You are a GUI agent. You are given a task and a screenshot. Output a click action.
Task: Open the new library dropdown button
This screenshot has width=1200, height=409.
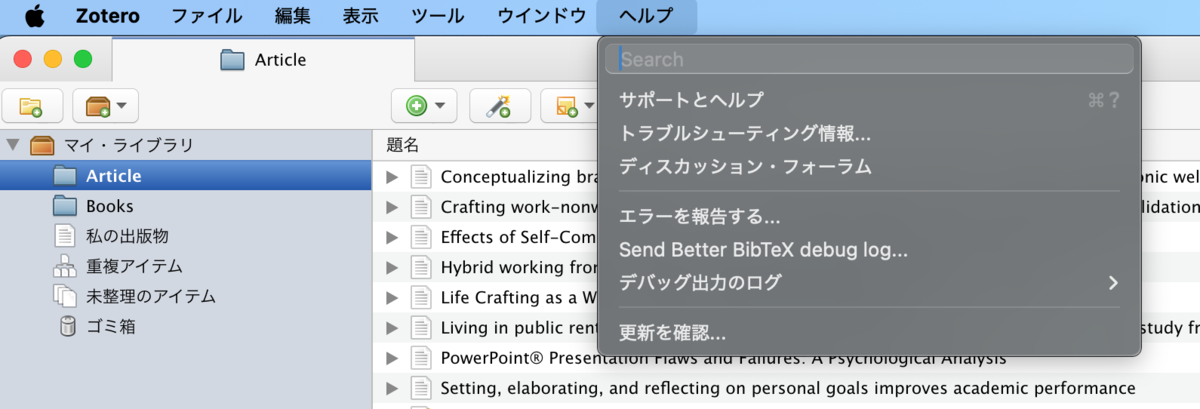[x=105, y=105]
